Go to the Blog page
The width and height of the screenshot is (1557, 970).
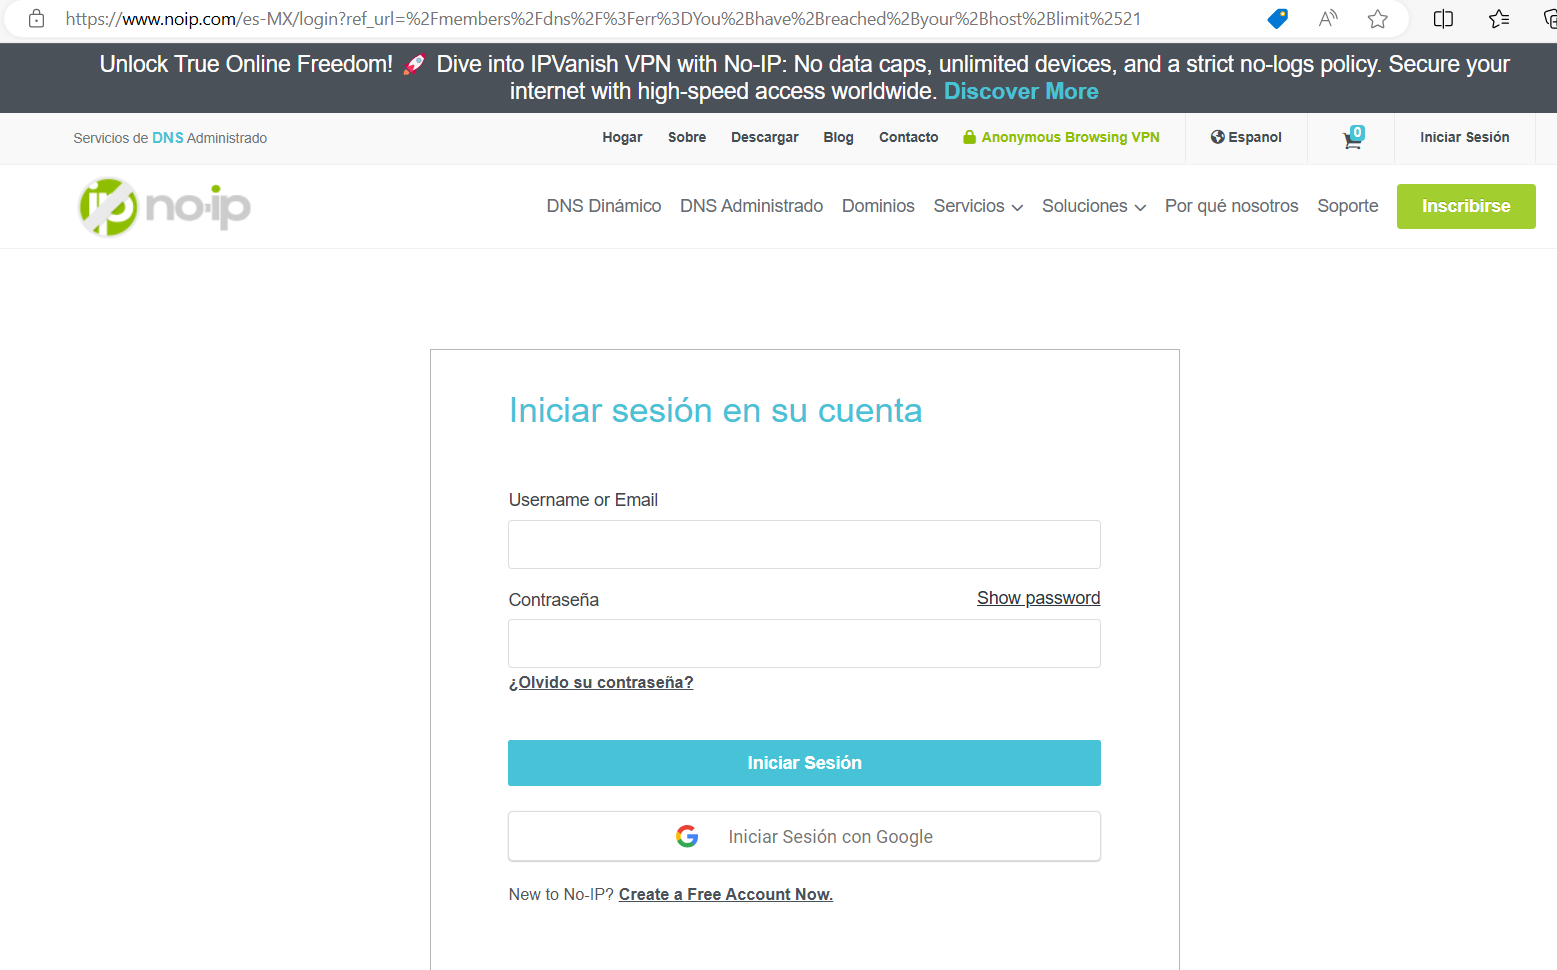838,138
